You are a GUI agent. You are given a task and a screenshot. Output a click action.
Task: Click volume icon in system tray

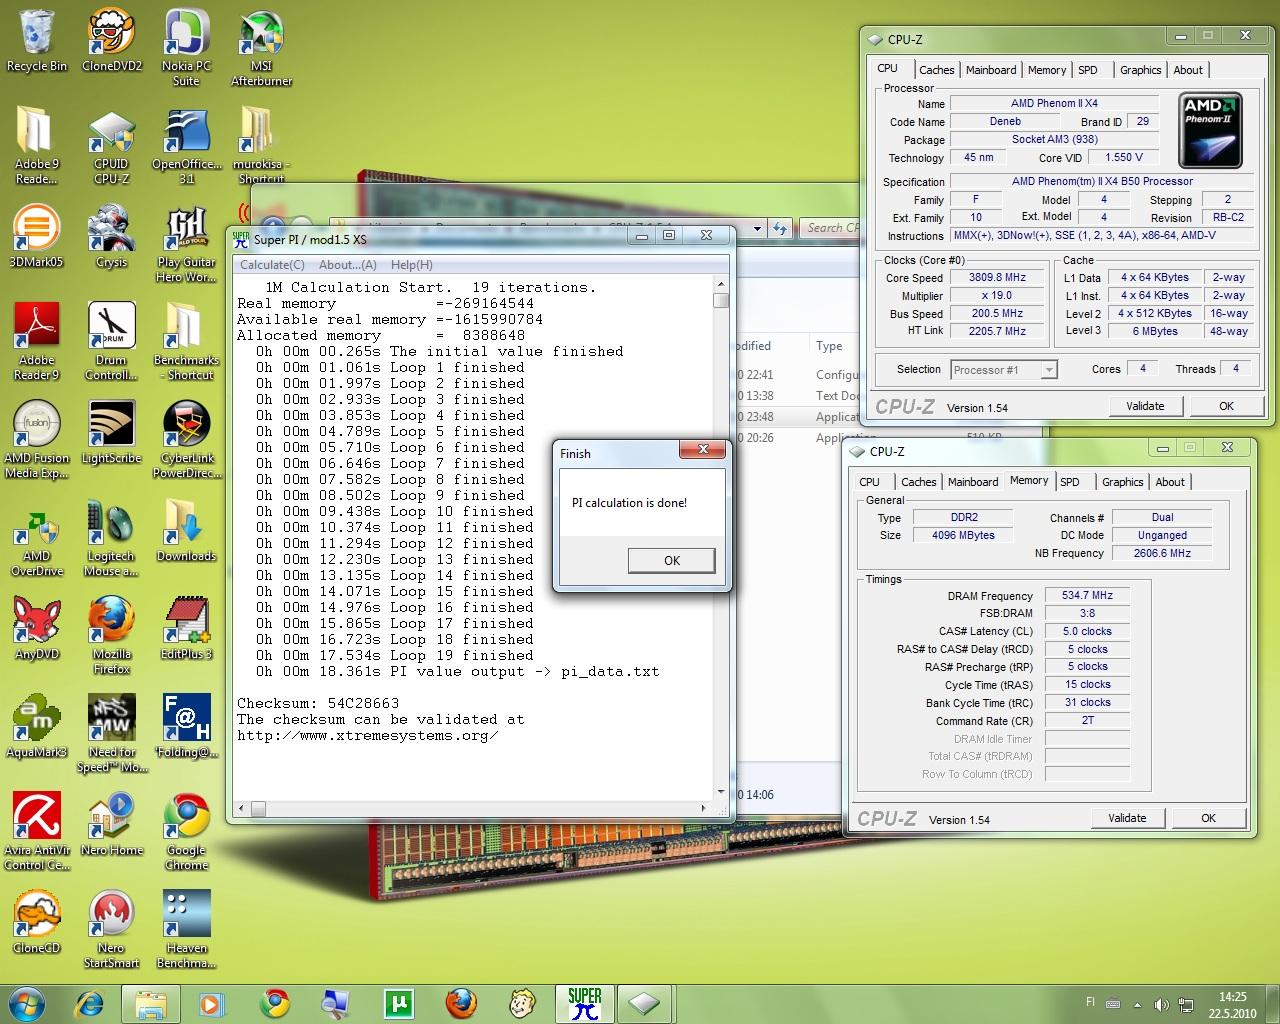(1161, 1005)
